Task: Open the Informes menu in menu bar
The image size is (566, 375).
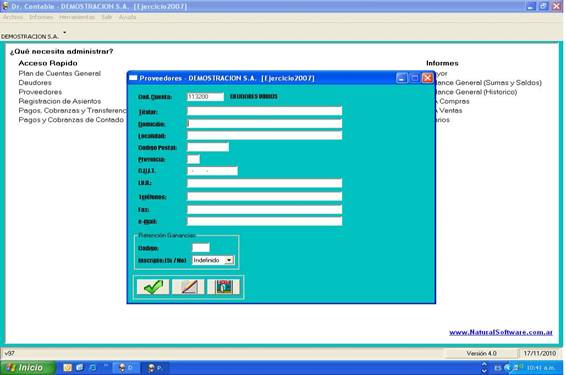Action: click(x=41, y=17)
